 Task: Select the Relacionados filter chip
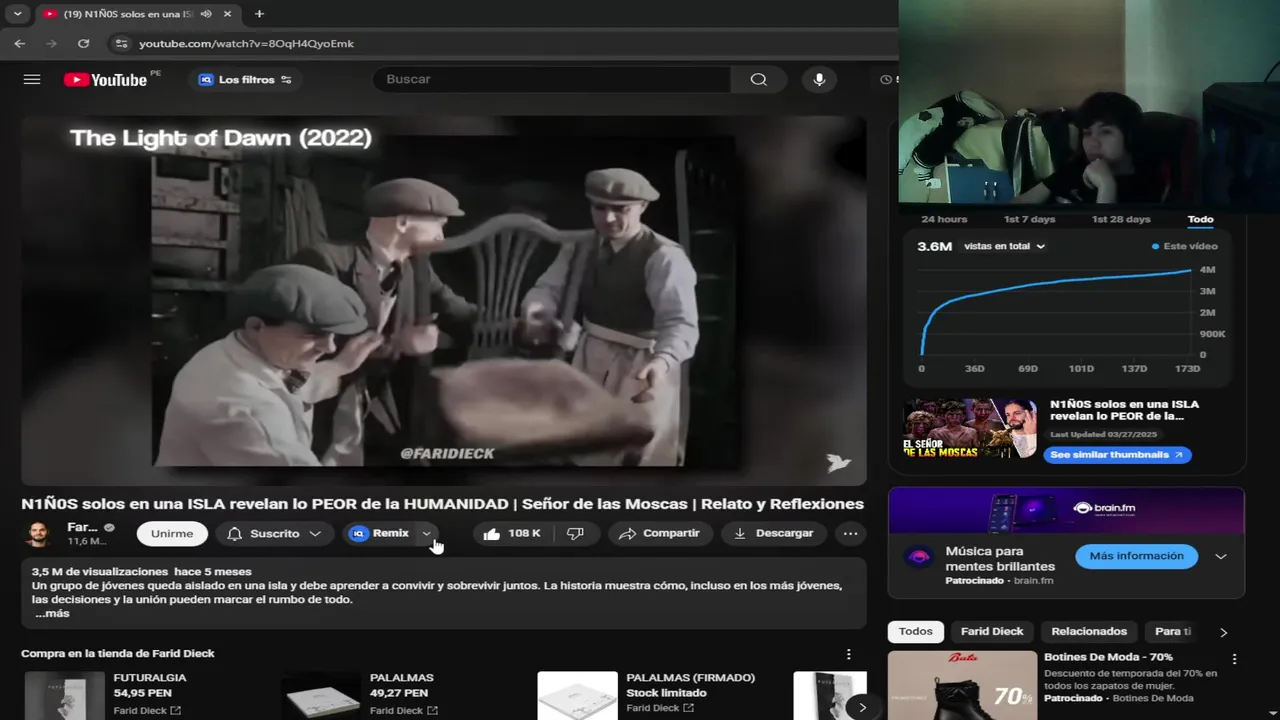(1089, 631)
